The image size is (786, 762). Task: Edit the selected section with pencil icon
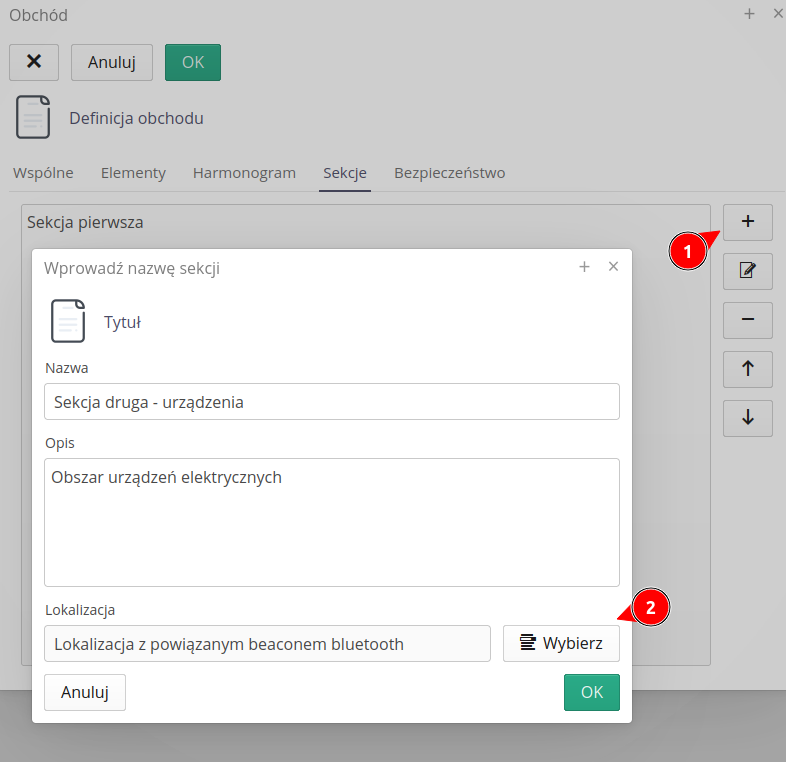click(748, 270)
